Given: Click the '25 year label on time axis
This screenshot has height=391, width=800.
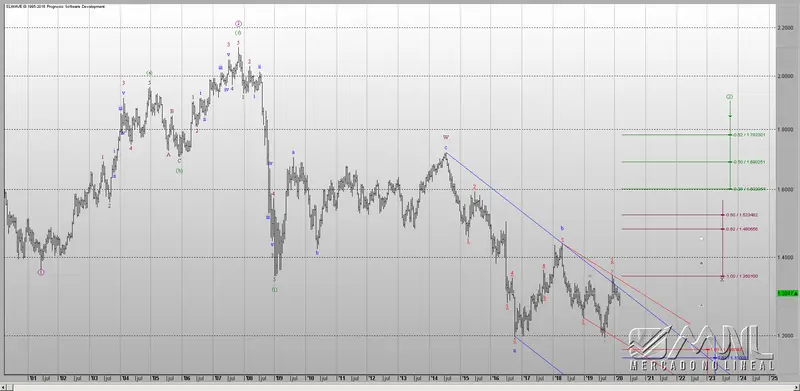Looking at the screenshot, I should (x=773, y=379).
